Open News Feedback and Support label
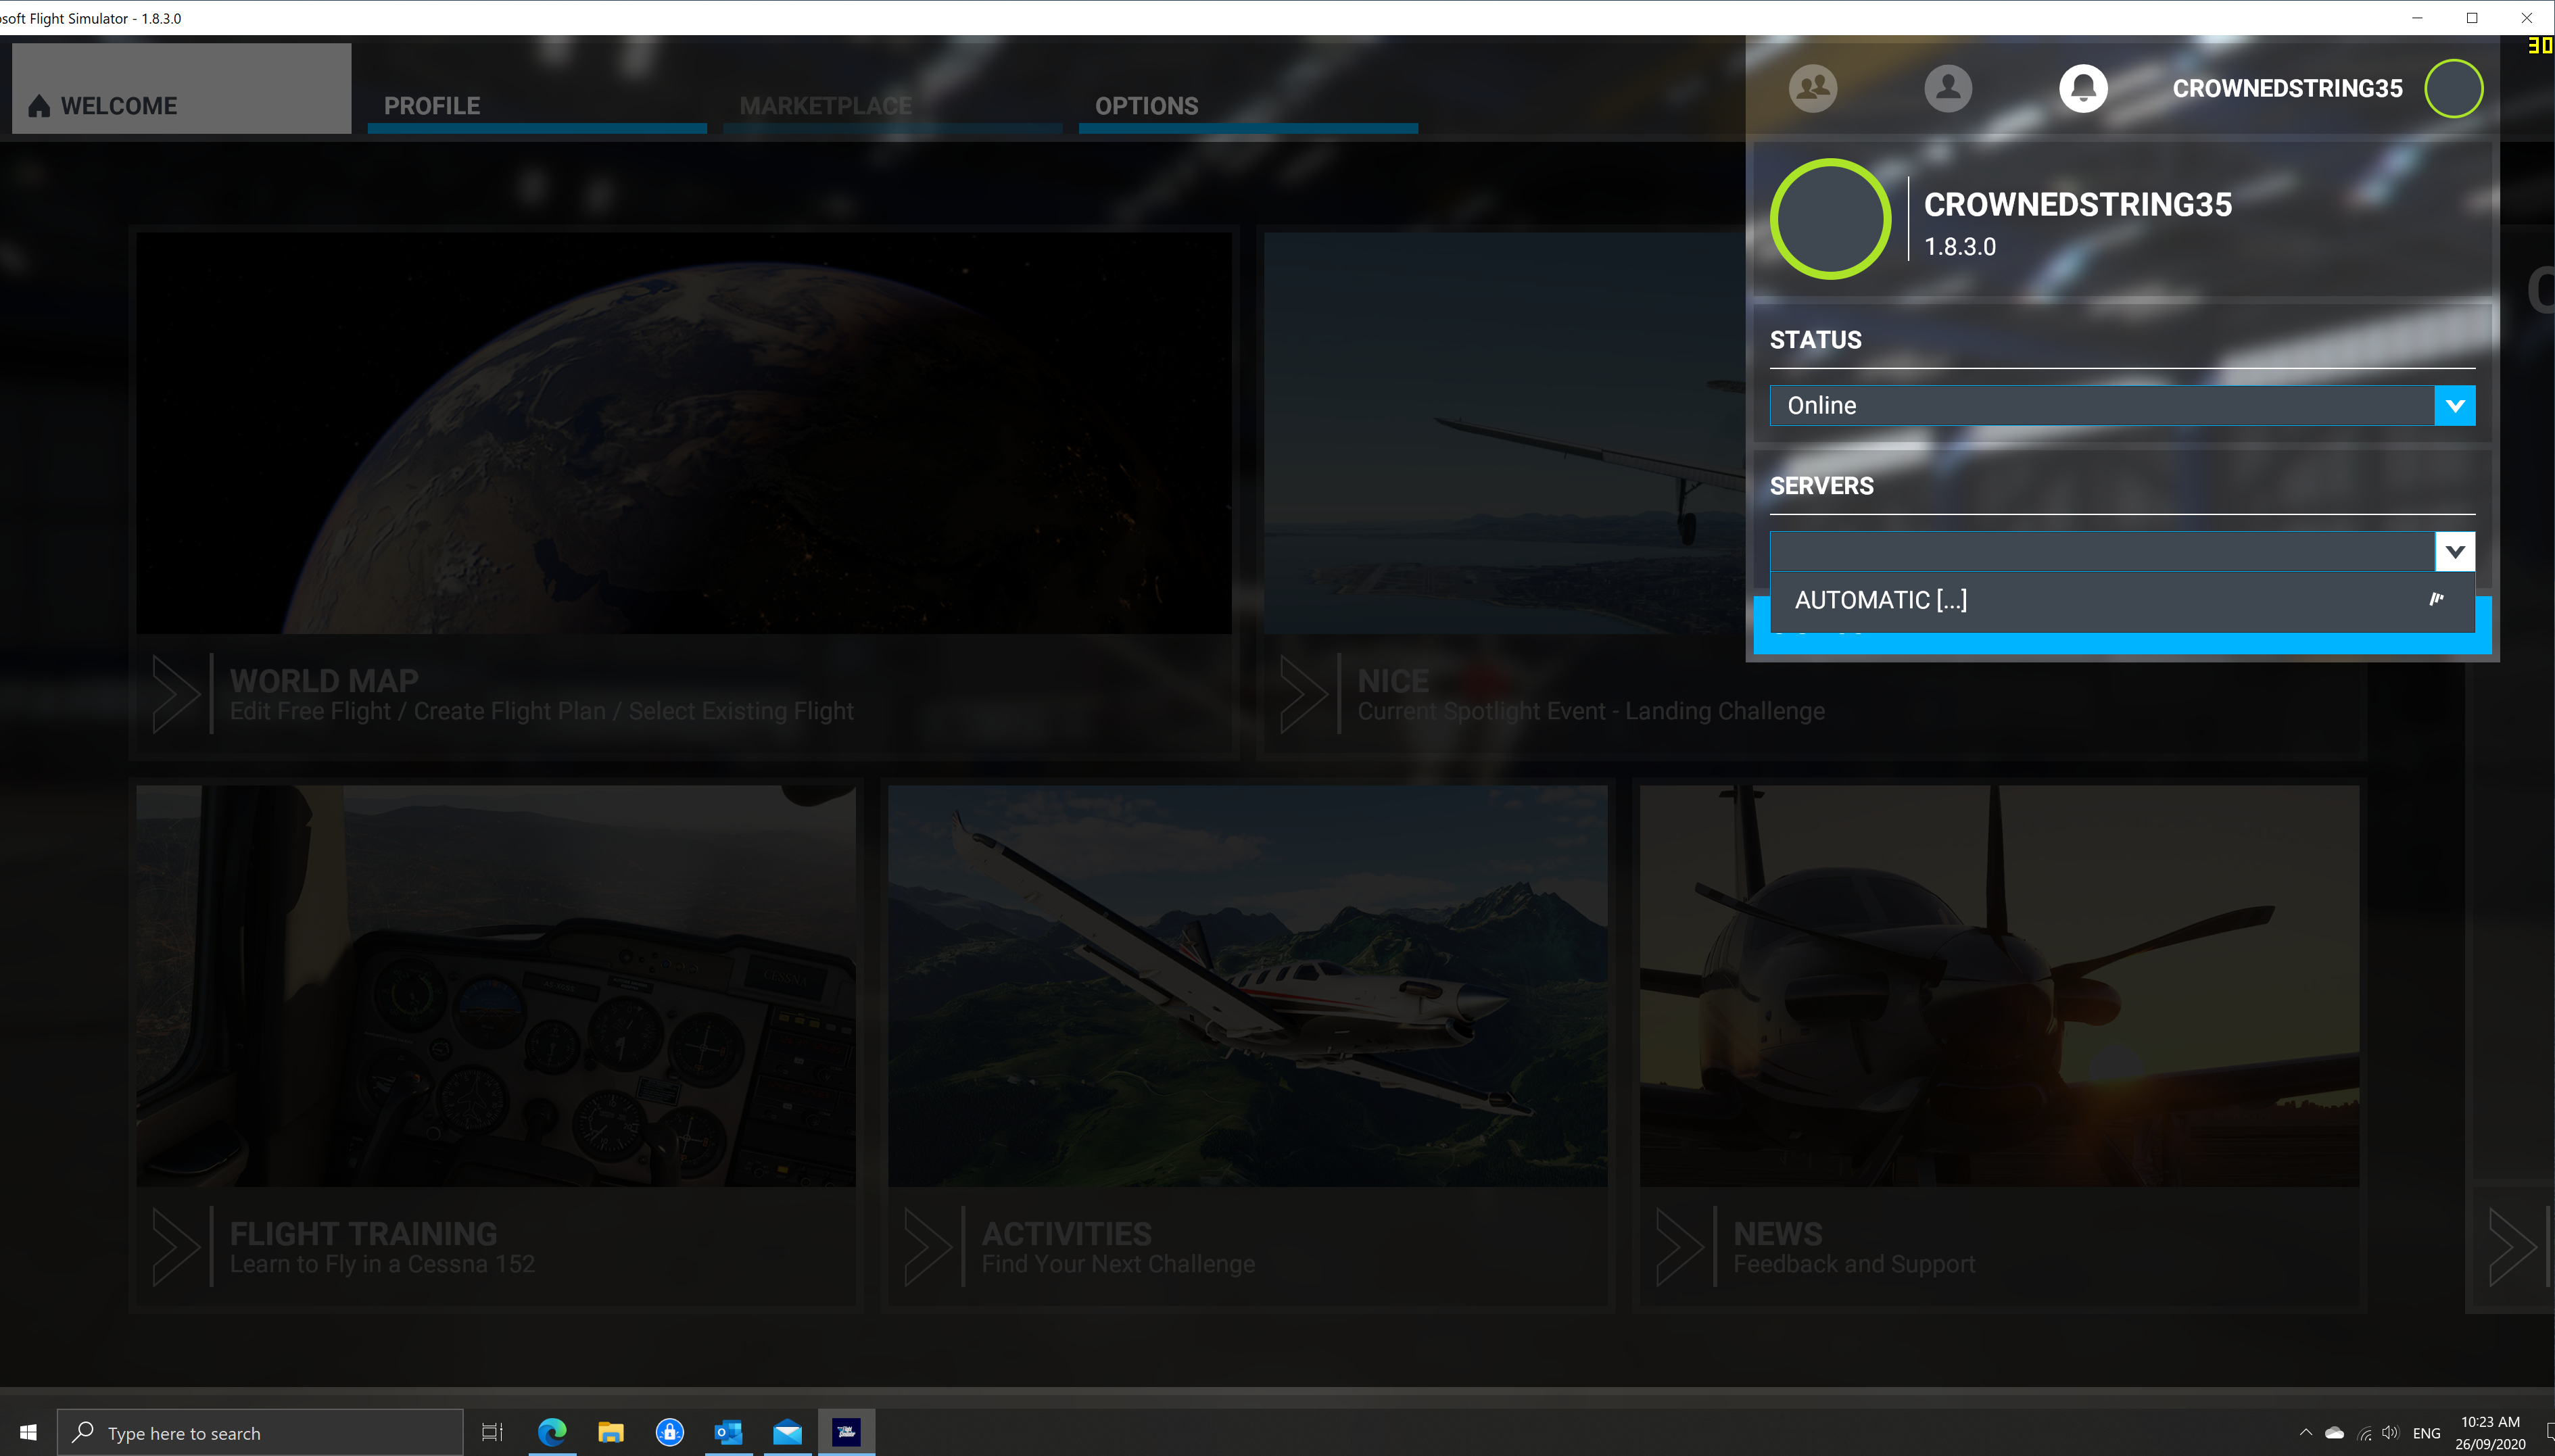 pos(1854,1247)
